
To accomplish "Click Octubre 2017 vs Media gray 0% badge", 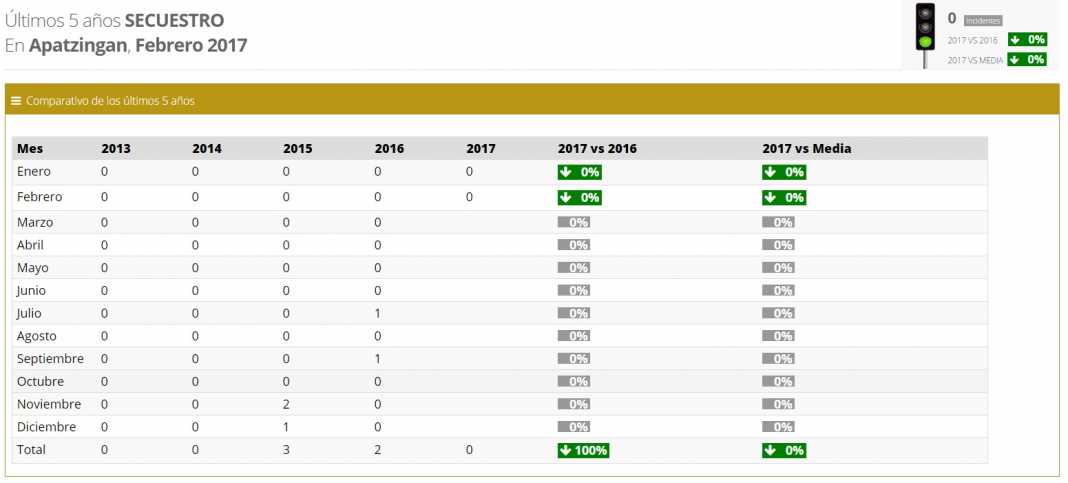I will (779, 381).
